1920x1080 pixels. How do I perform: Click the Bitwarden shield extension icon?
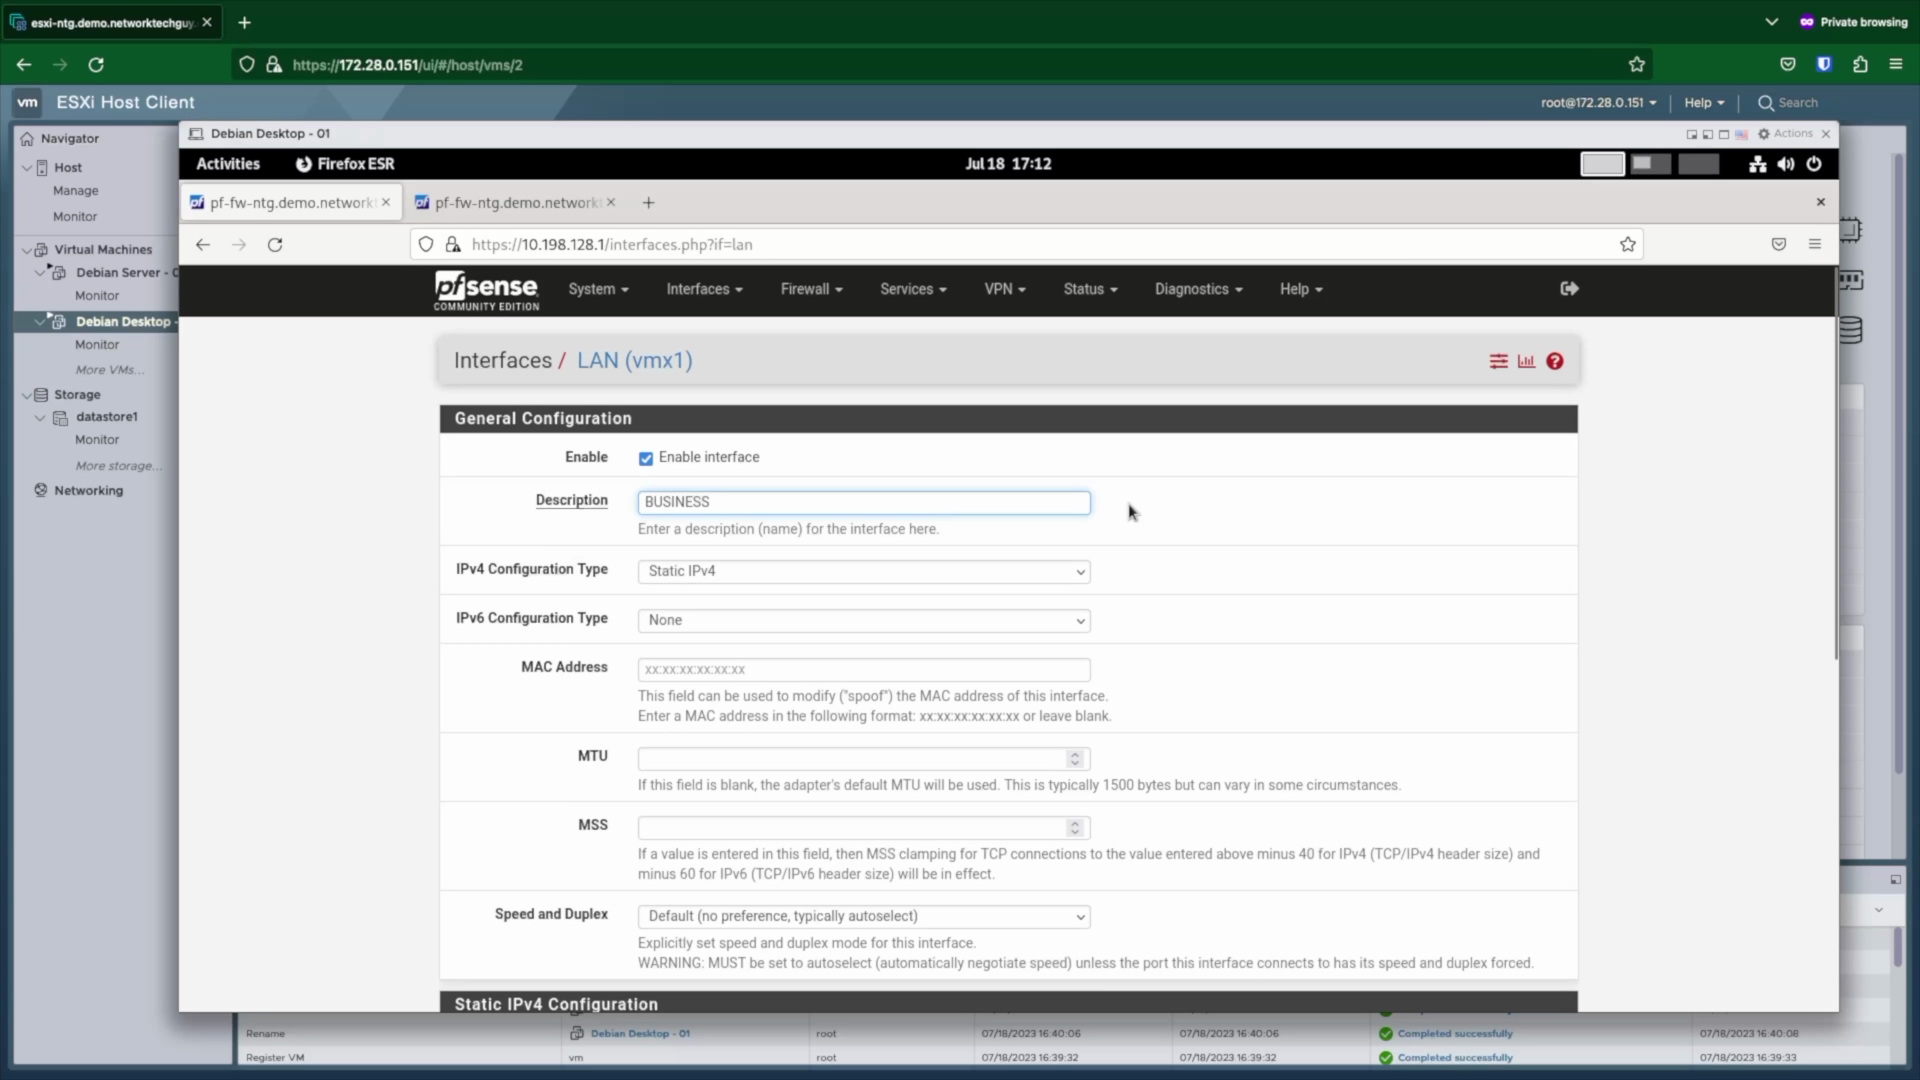point(1824,65)
